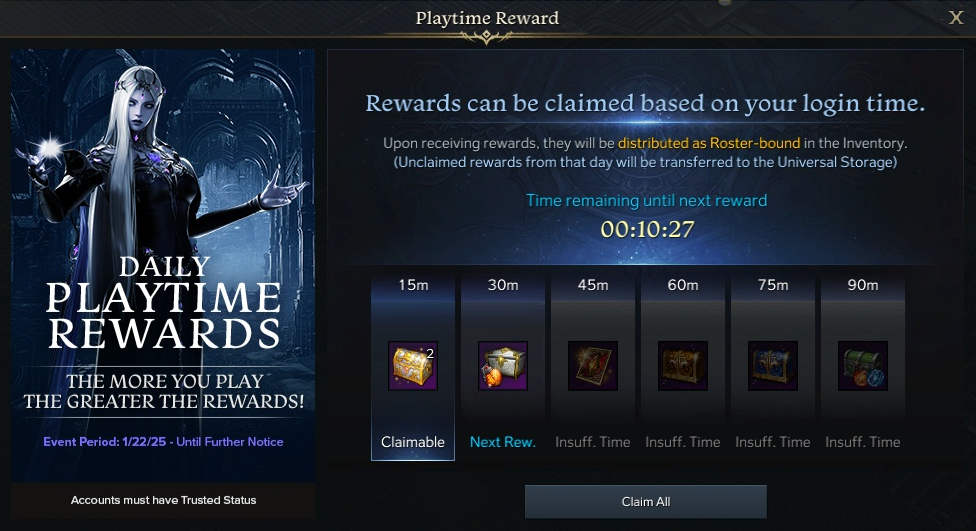Viewport: 976px width, 531px height.
Task: Click the golden chest reward icon under 15m
Action: [x=413, y=365]
